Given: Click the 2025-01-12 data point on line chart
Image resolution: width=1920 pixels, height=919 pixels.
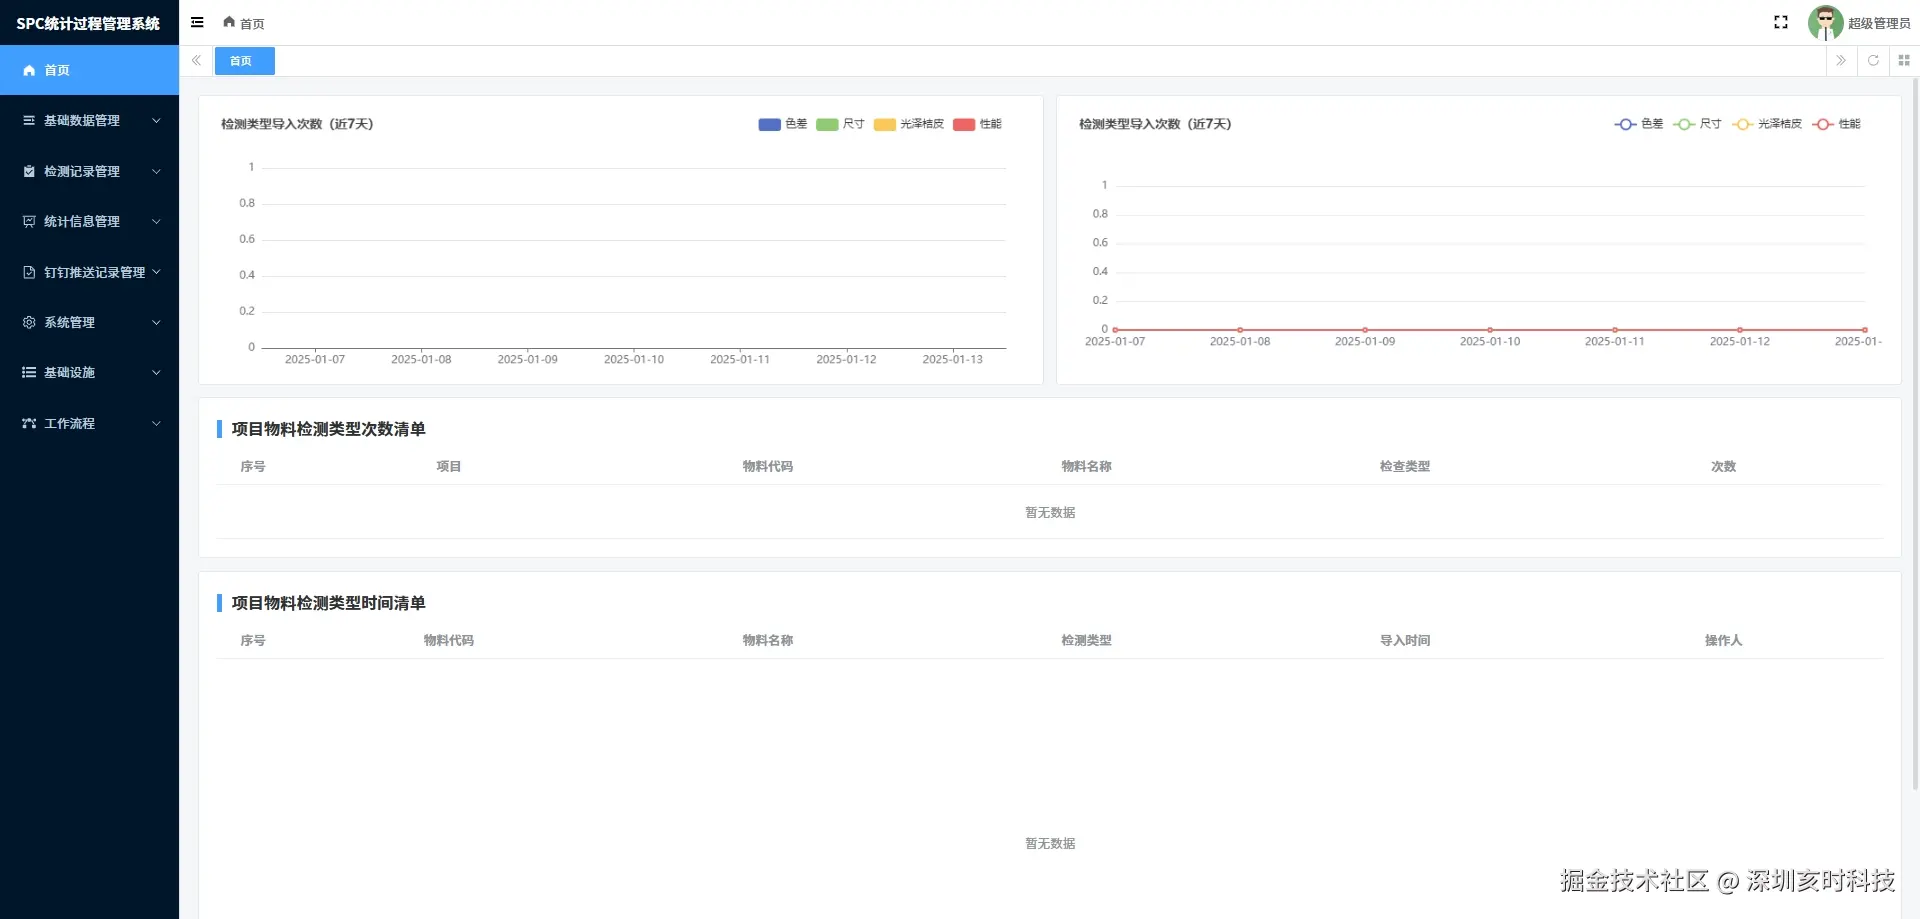Looking at the screenshot, I should (x=1740, y=330).
